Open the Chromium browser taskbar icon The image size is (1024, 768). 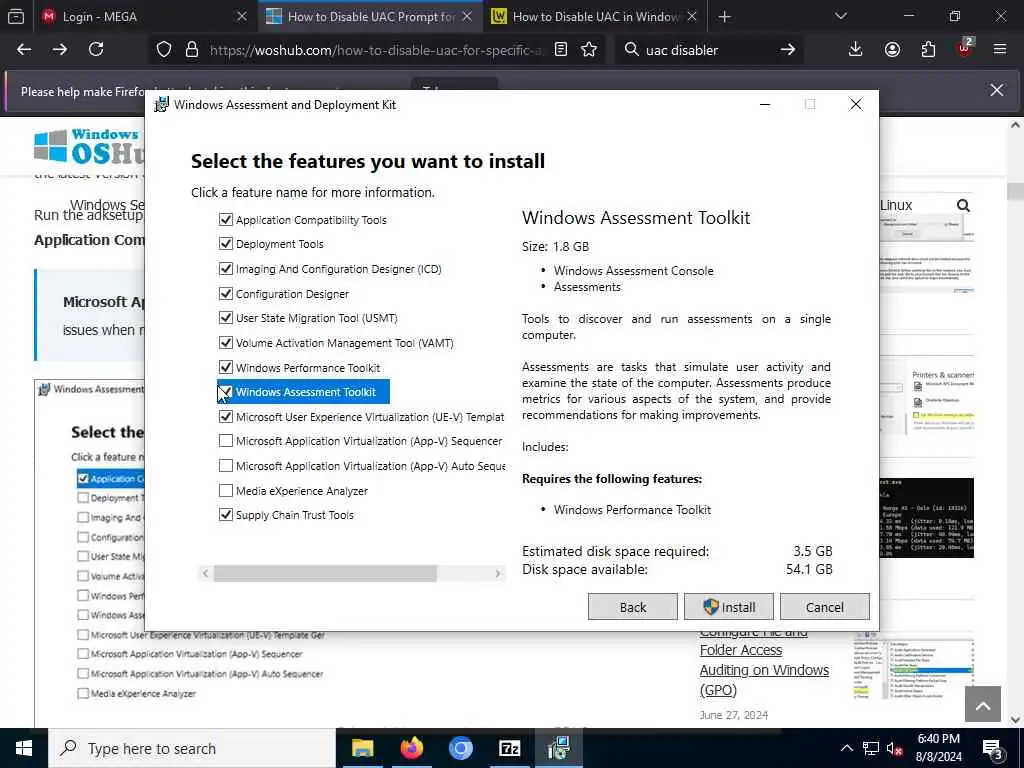point(460,748)
